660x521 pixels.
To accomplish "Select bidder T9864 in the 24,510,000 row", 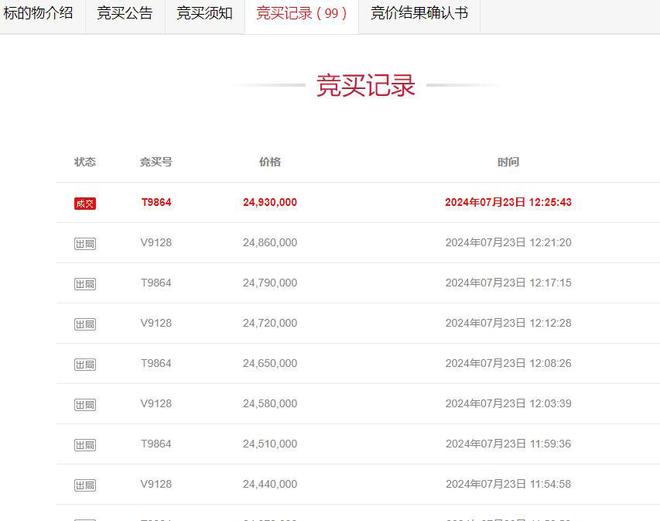I will pyautogui.click(x=156, y=444).
